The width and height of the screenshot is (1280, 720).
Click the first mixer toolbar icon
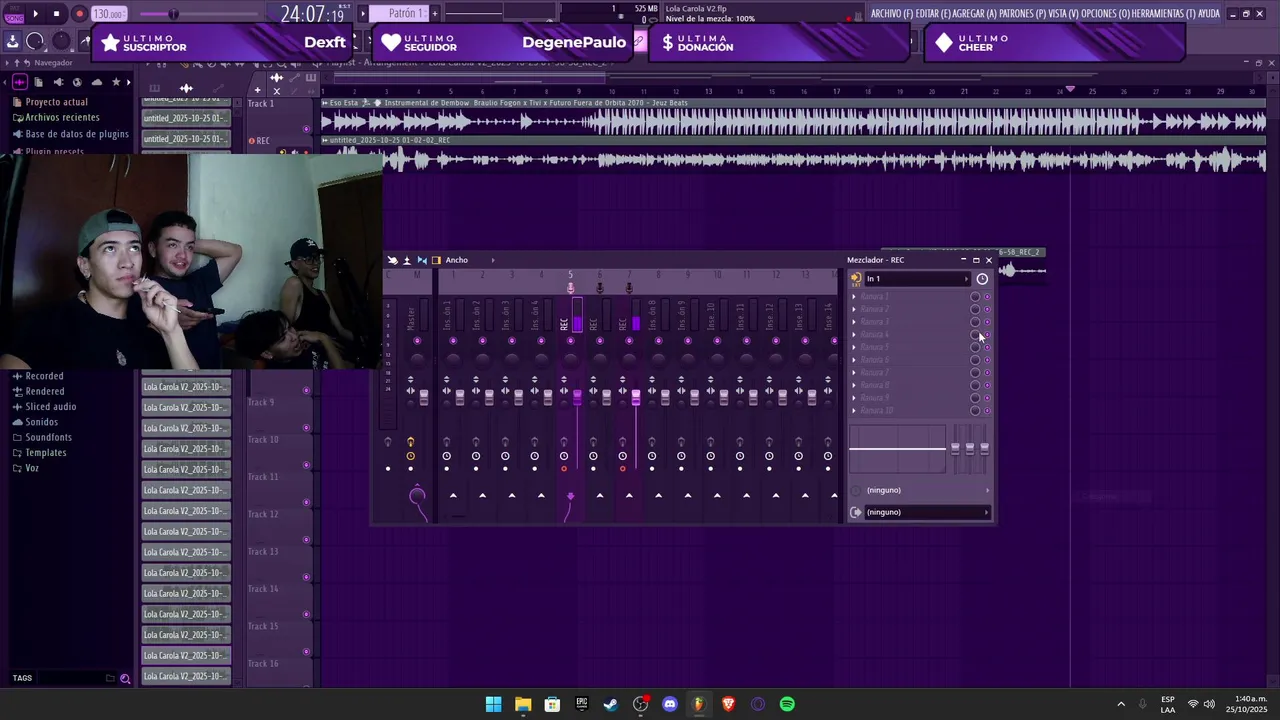tap(392, 260)
